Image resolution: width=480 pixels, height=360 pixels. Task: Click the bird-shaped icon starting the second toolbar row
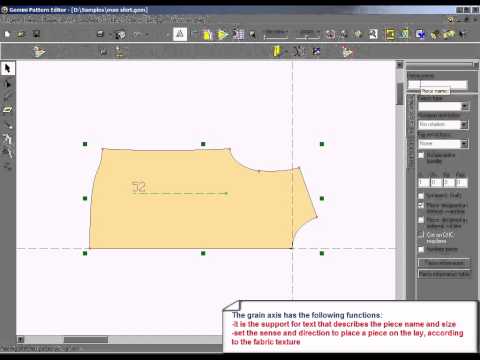39,52
